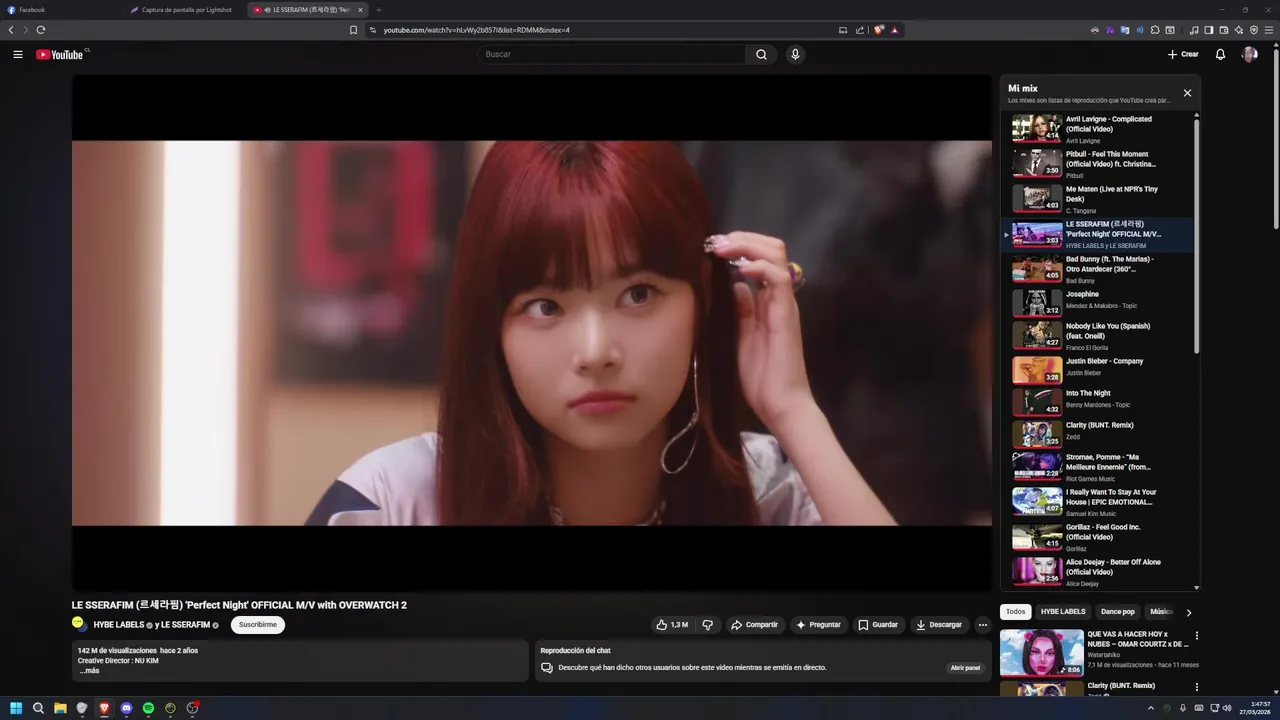The width and height of the screenshot is (1280, 720).
Task: Select the Todos filter chip
Action: [1015, 611]
